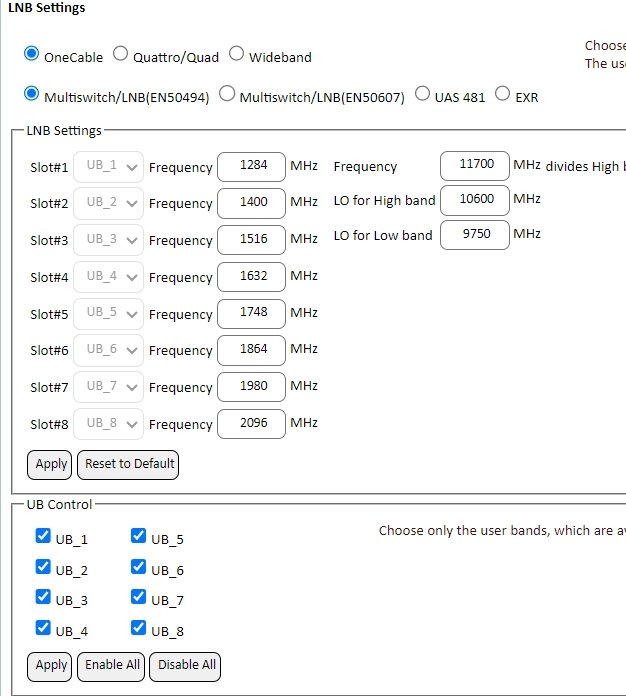The image size is (626, 696).
Task: Disable the UB_3 checkbox
Action: click(43, 597)
